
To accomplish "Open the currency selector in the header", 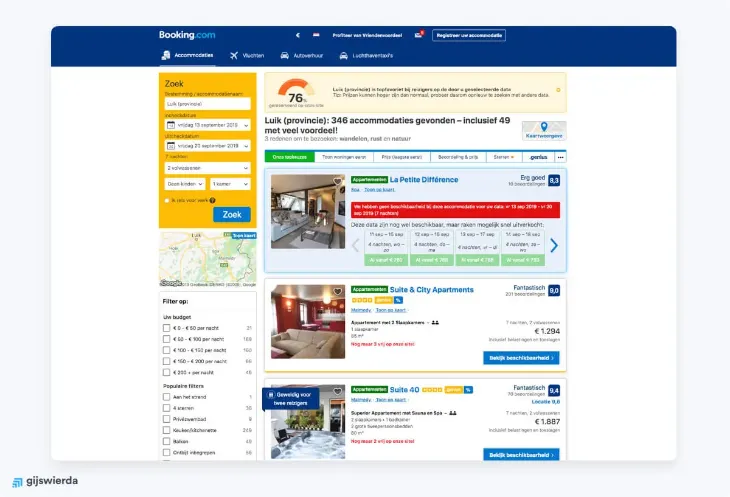I will (x=297, y=35).
